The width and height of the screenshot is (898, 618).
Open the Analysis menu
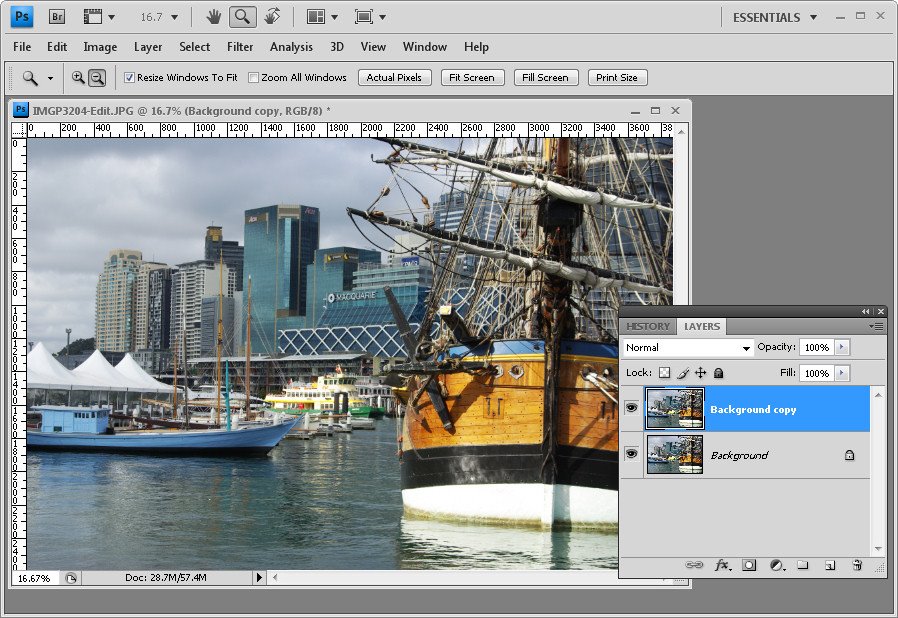pos(292,47)
